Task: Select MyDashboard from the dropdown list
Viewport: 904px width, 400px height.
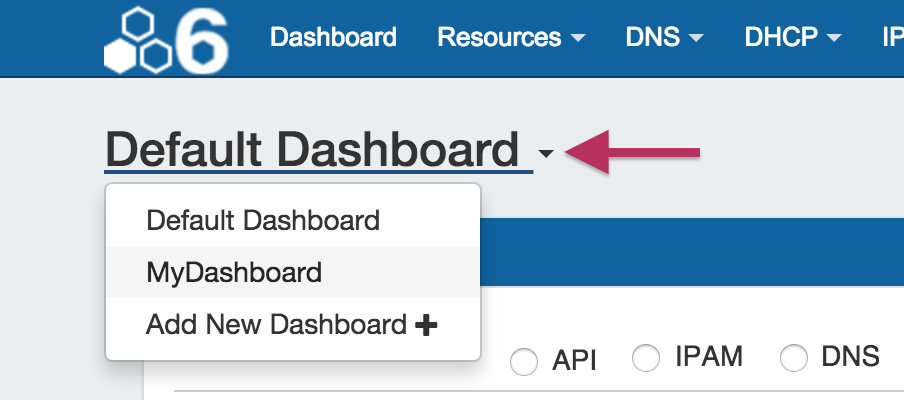Action: tap(234, 272)
